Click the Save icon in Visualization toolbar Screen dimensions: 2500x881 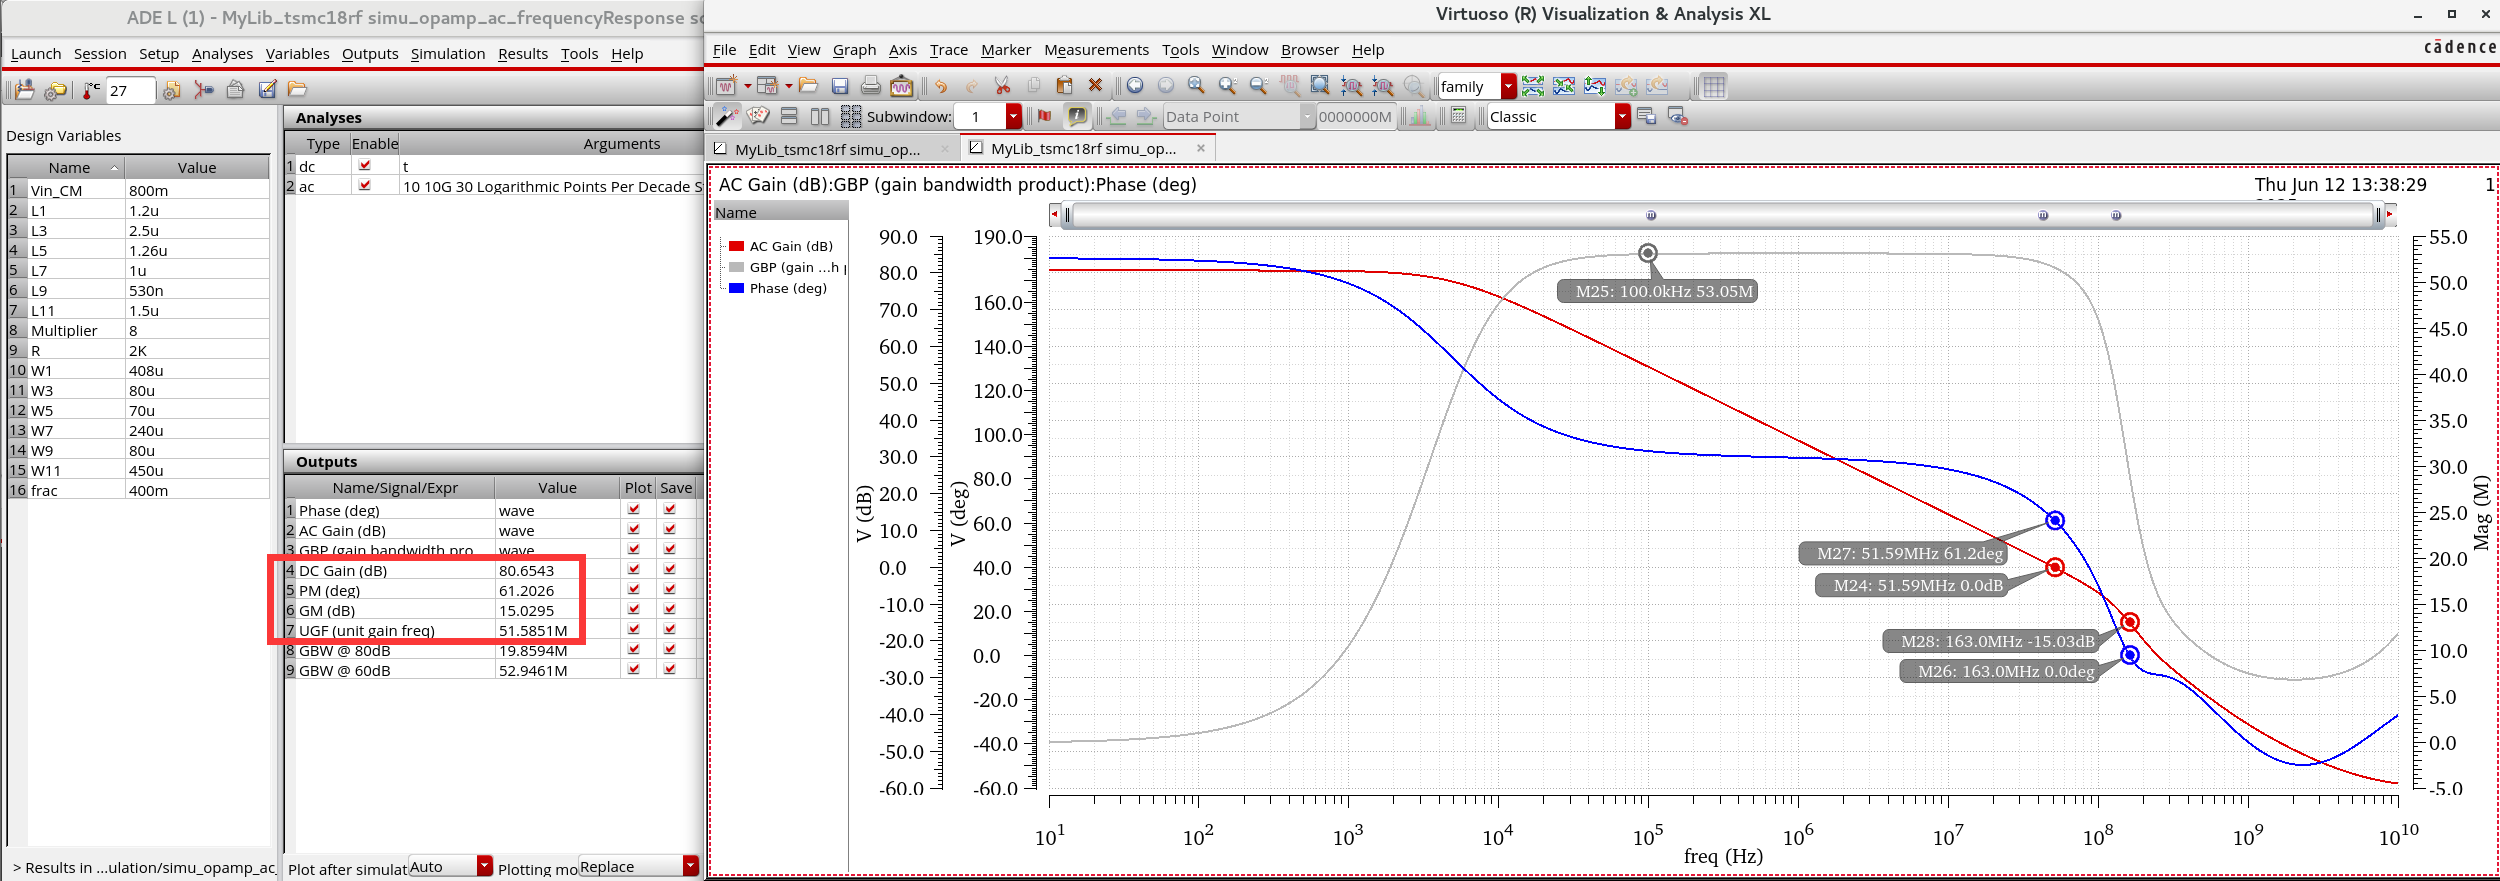click(x=840, y=87)
